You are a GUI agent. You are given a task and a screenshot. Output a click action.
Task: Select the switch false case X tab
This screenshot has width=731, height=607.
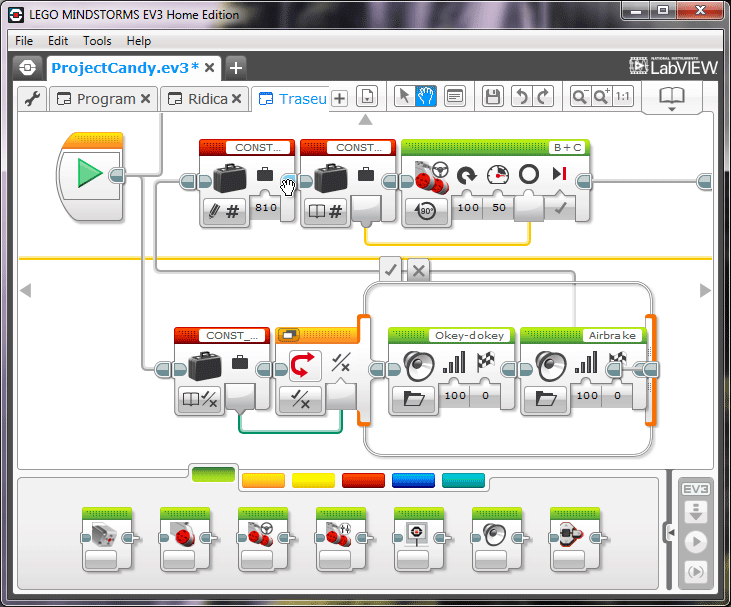pyautogui.click(x=419, y=269)
